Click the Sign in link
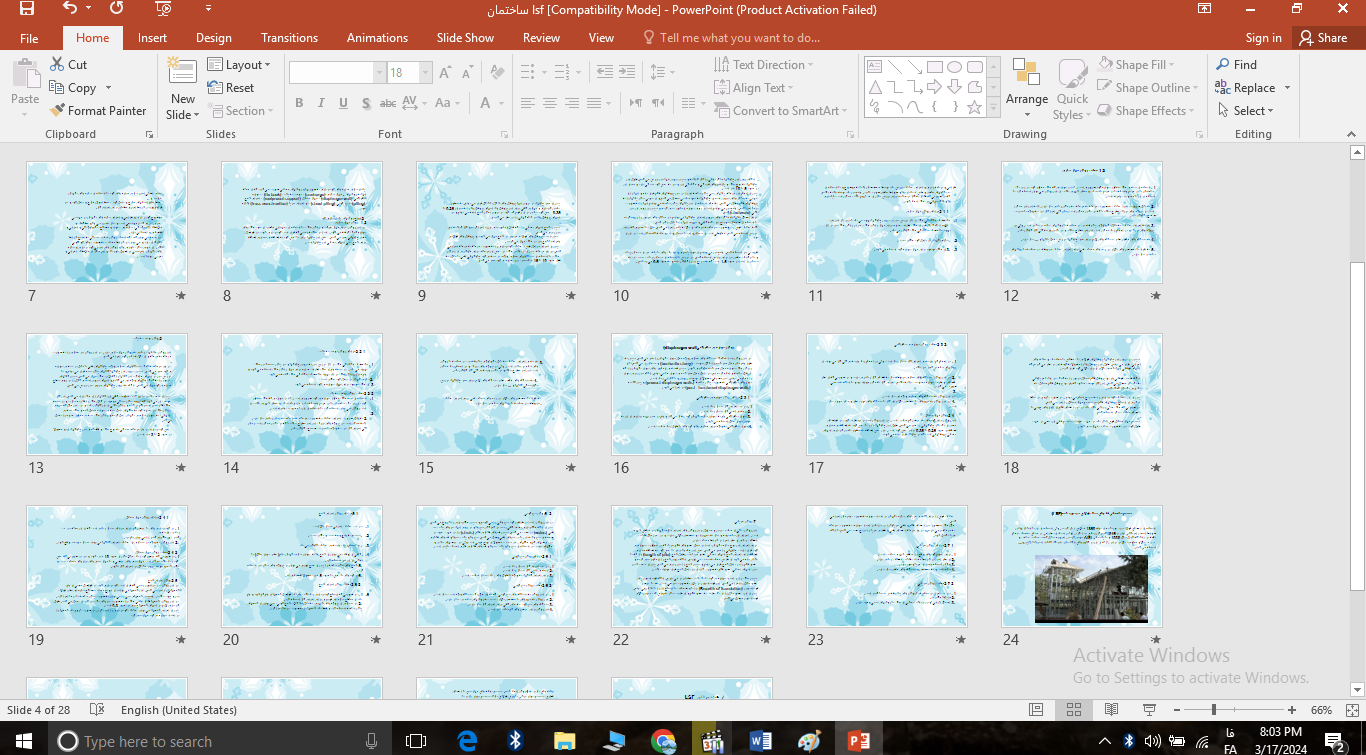This screenshot has width=1366, height=755. (x=1263, y=38)
